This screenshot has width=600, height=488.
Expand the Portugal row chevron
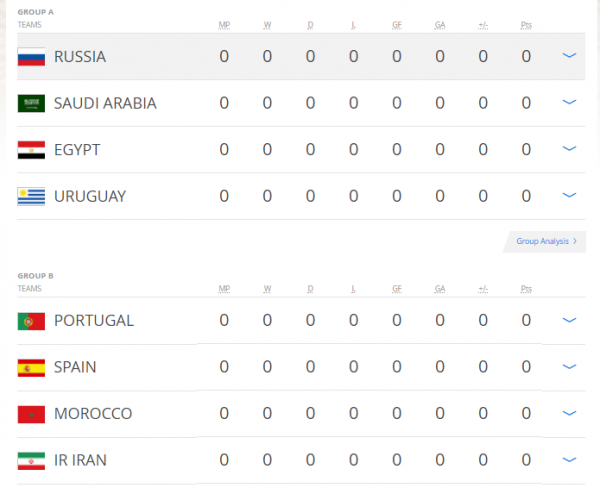coord(570,320)
